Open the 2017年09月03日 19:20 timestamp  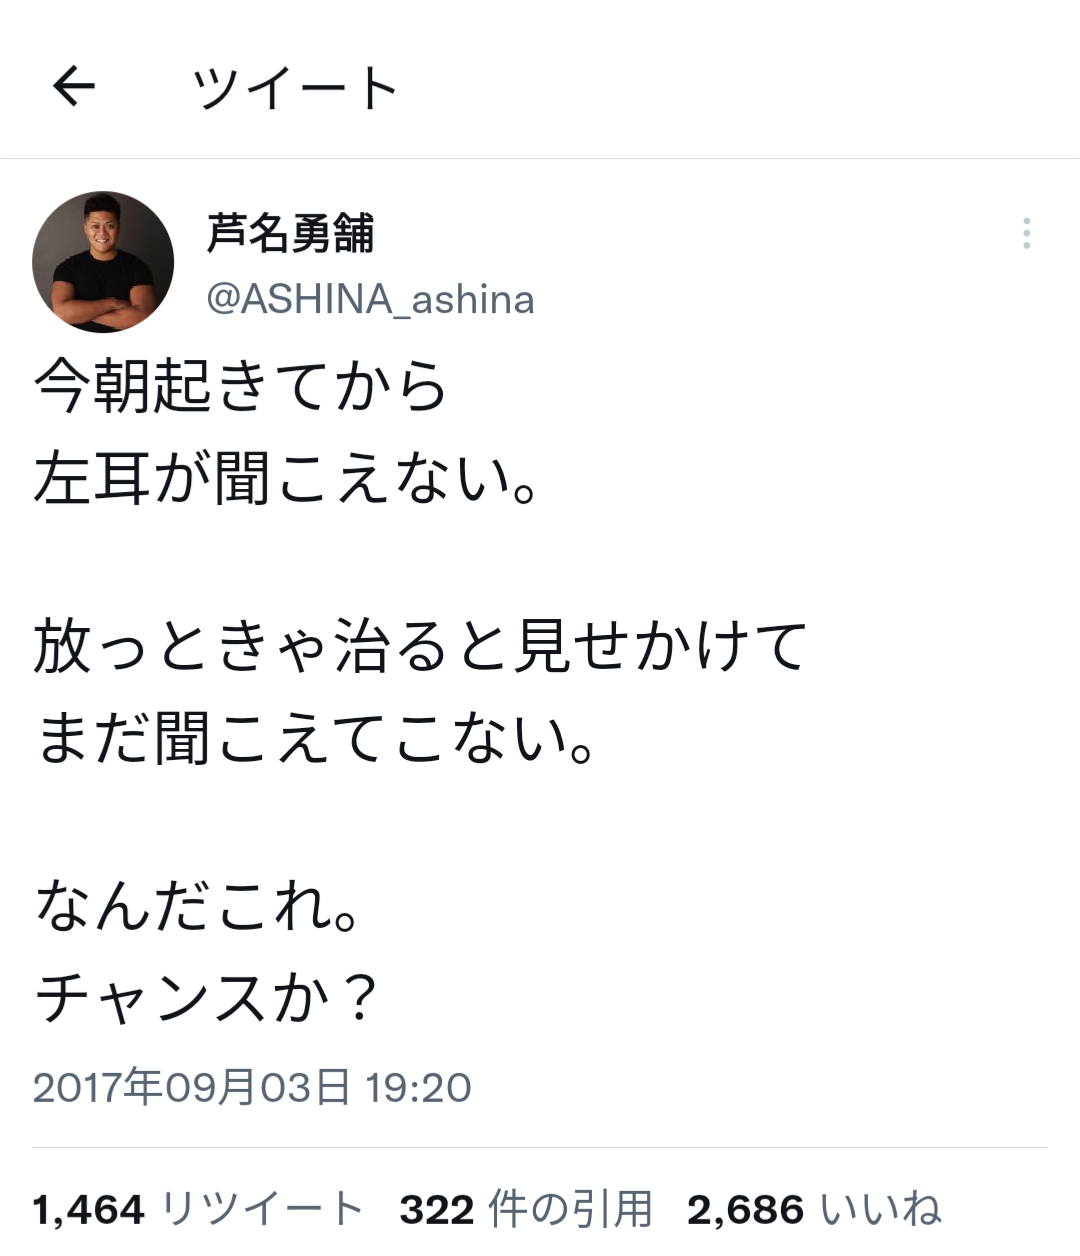[x=252, y=1087]
